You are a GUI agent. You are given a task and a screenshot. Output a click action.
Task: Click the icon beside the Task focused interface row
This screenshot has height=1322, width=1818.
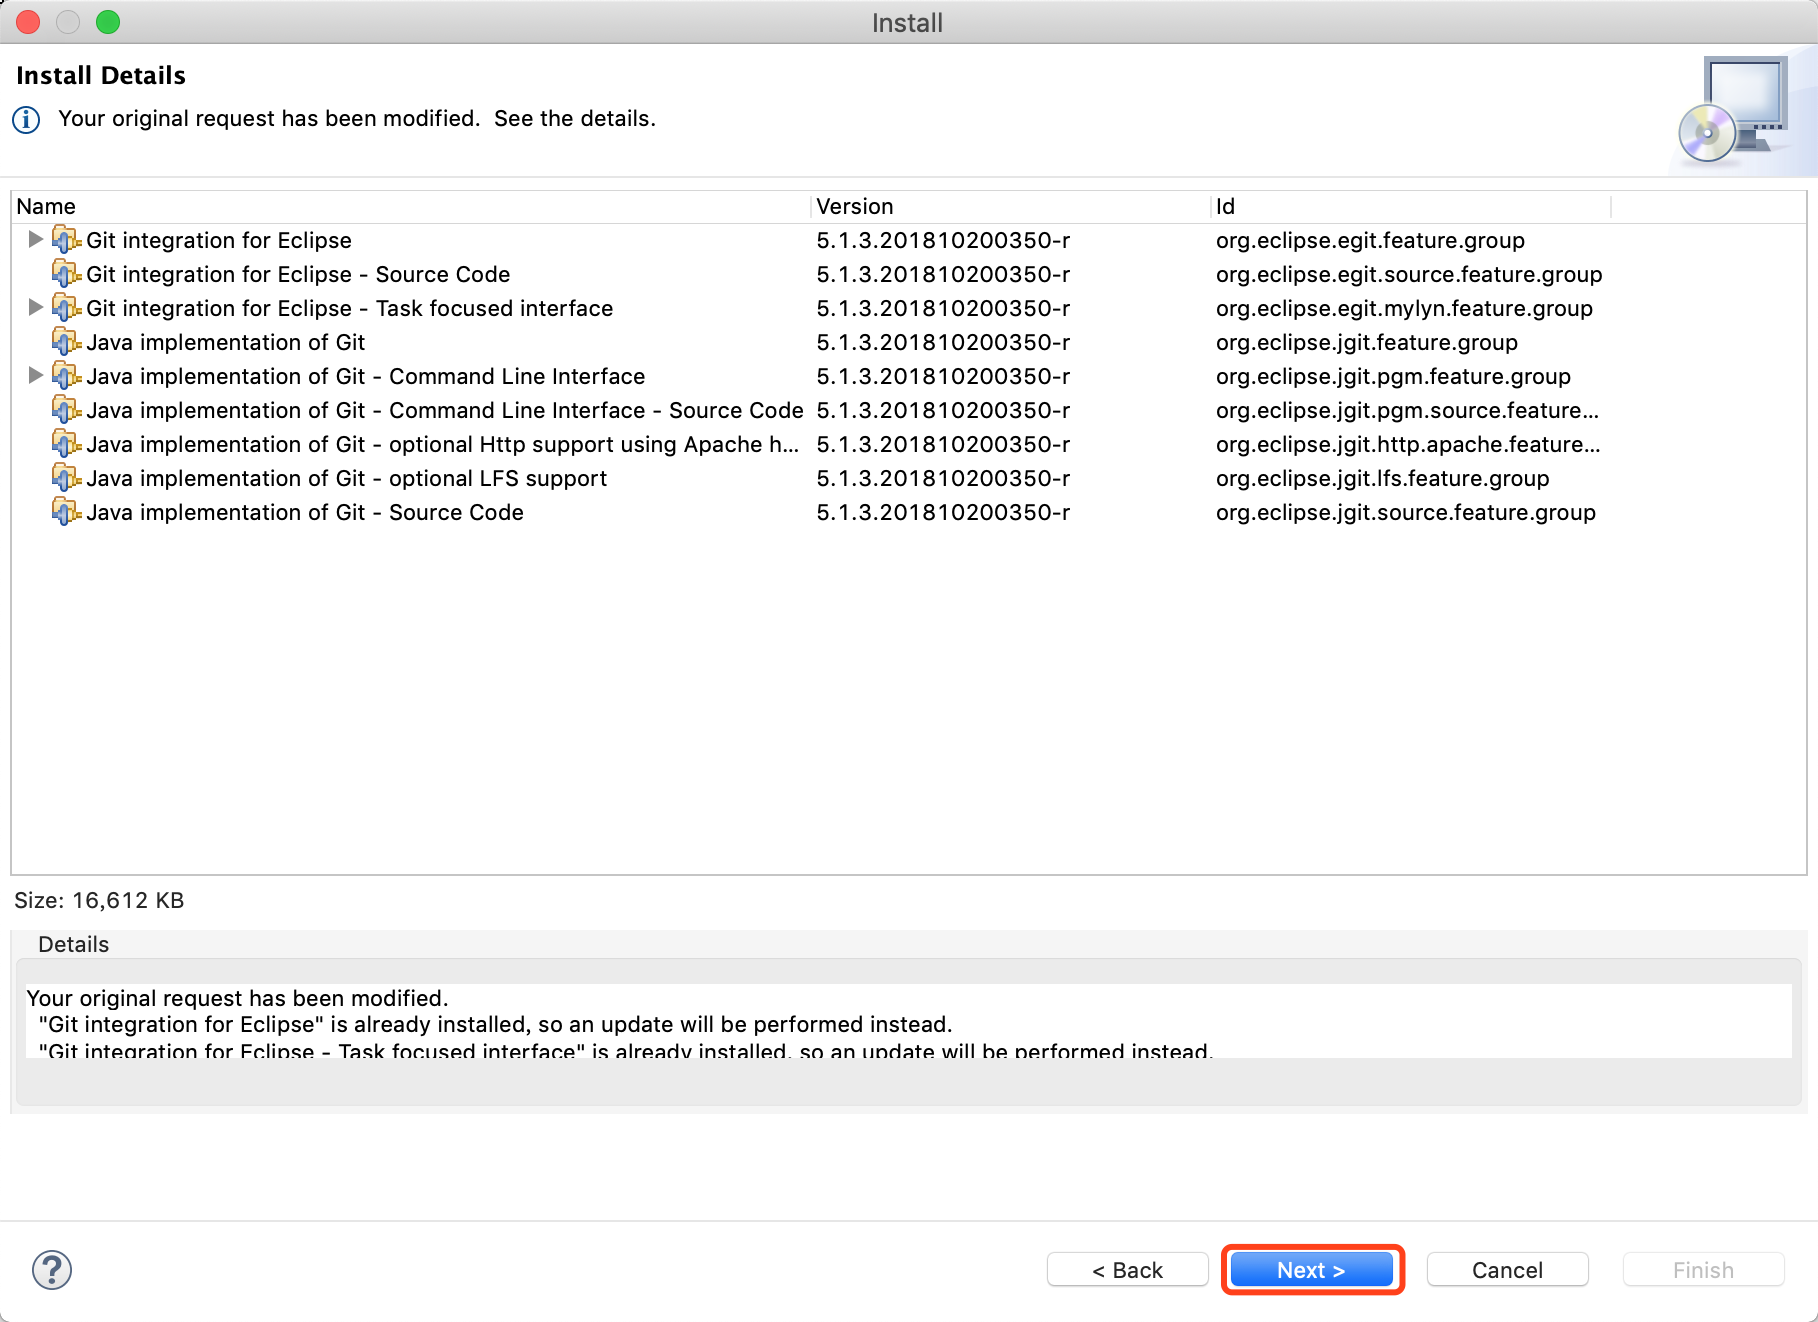point(66,308)
